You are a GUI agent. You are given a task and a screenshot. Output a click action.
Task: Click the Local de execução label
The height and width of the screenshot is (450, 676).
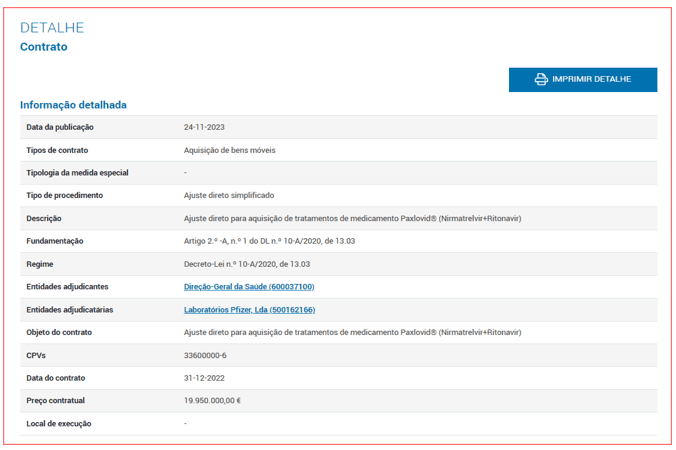click(x=59, y=424)
